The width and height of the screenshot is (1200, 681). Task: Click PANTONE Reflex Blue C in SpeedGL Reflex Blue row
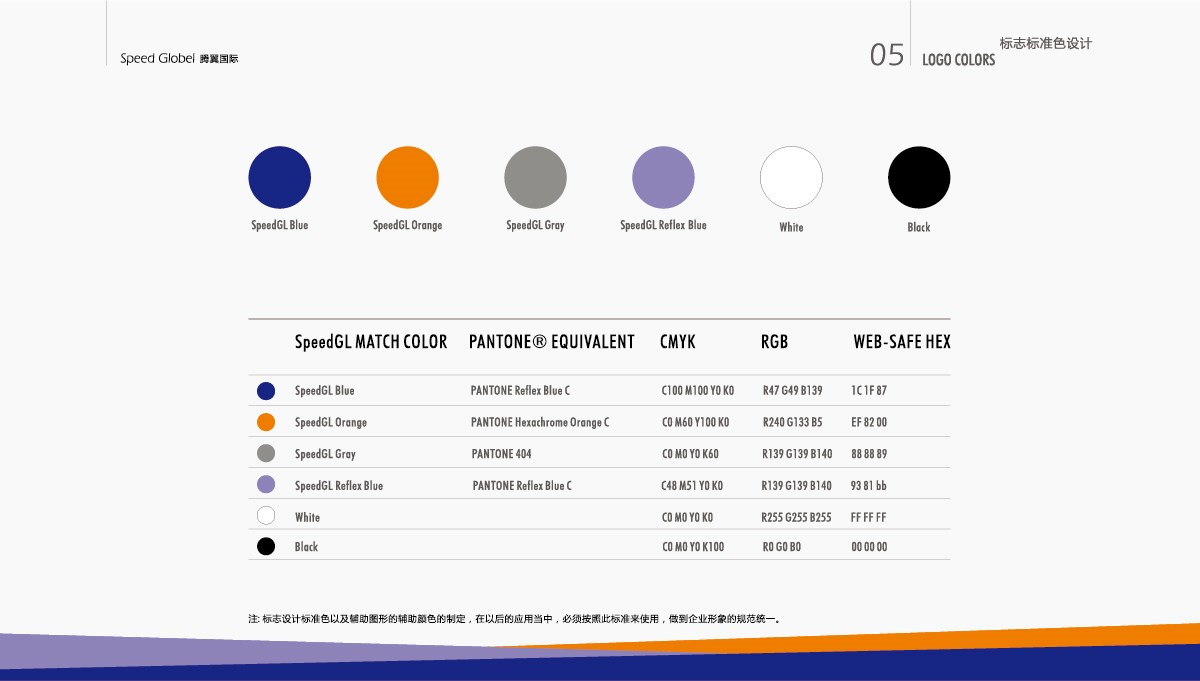pos(522,486)
